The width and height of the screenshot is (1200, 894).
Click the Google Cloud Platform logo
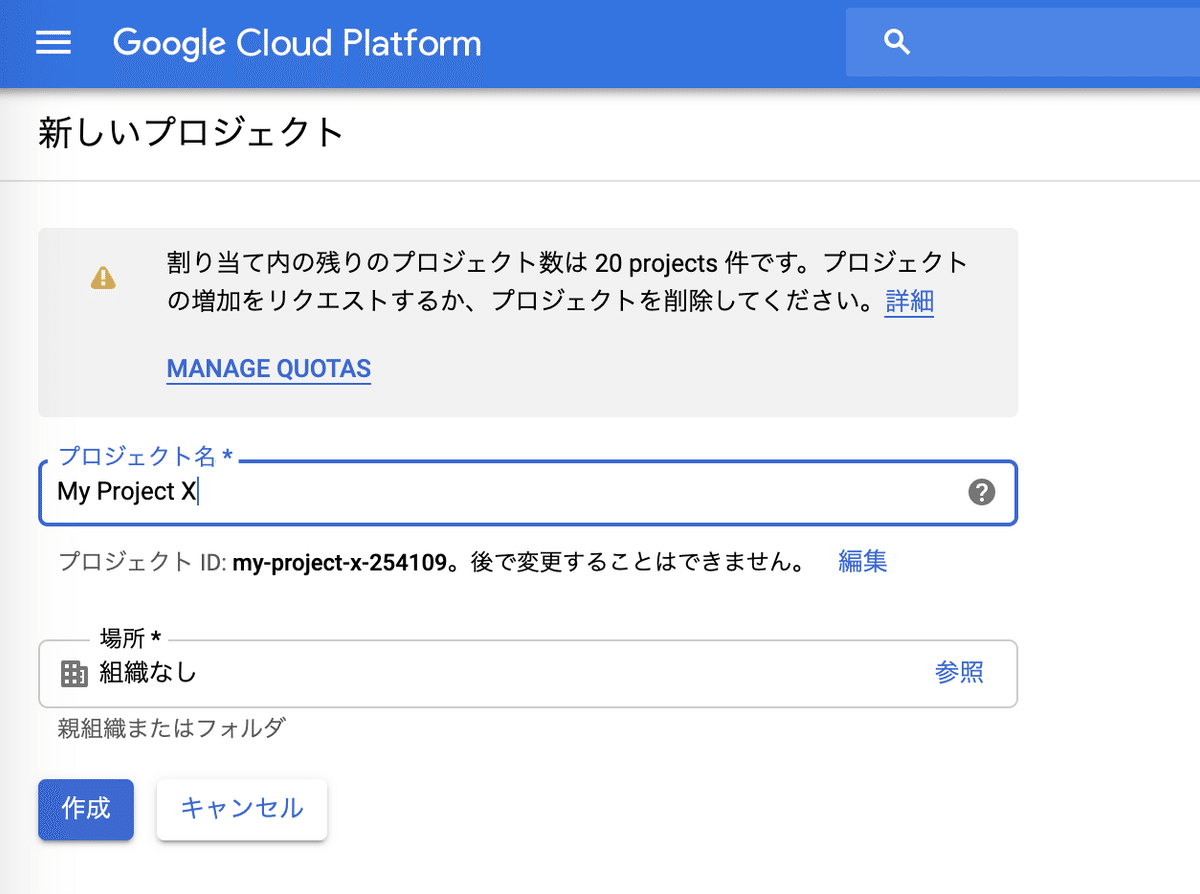[x=296, y=43]
